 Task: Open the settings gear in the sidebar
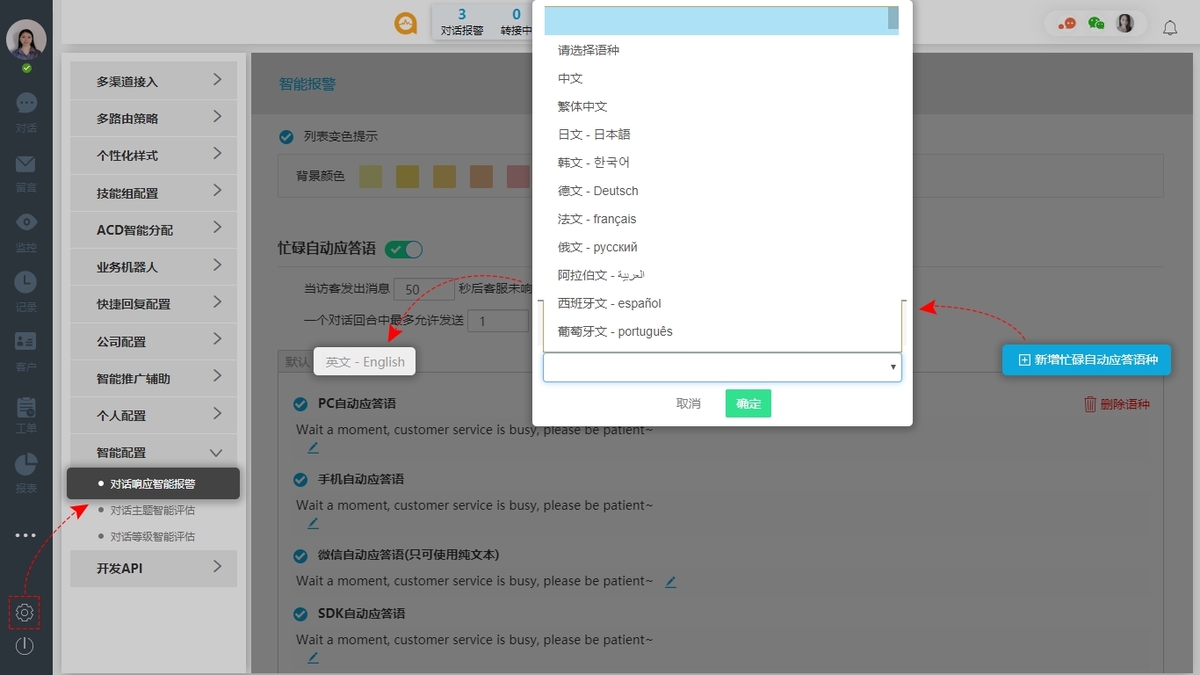tap(25, 613)
